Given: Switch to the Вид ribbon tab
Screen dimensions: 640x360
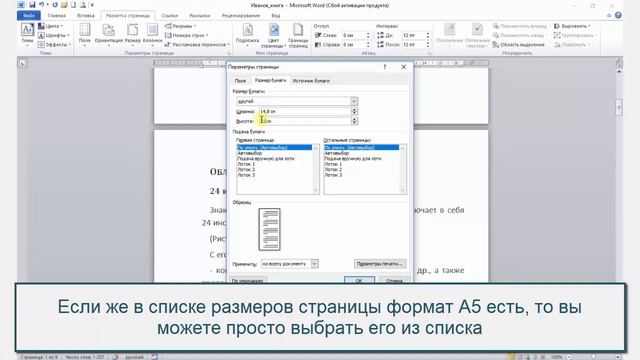Looking at the screenshot, I should pos(276,16).
